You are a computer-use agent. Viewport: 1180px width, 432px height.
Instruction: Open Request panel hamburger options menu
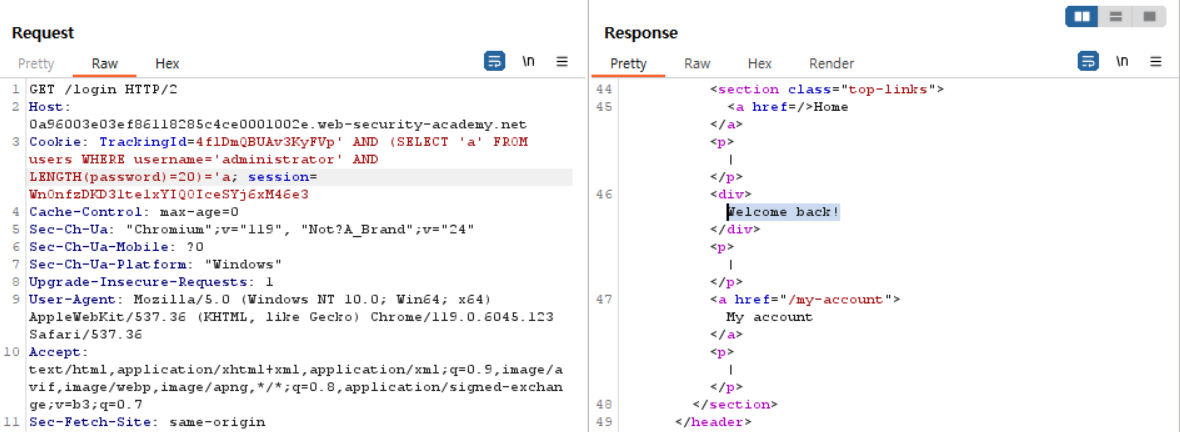[x=562, y=62]
